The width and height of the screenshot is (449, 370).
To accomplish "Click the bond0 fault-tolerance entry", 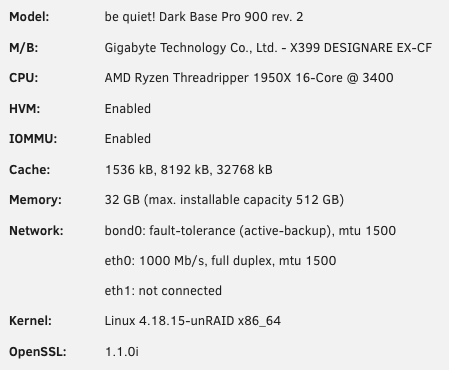I will pos(250,231).
